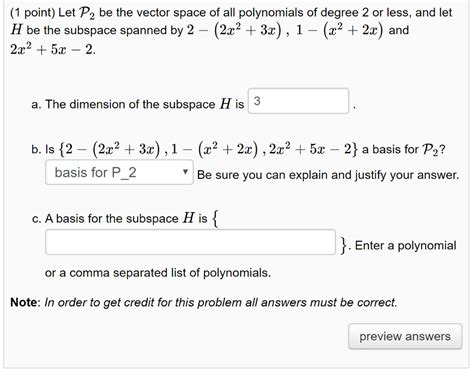The height and width of the screenshot is (376, 474).
Task: Click the 'Enter a polynomial' instruction text
Action: 405,246
